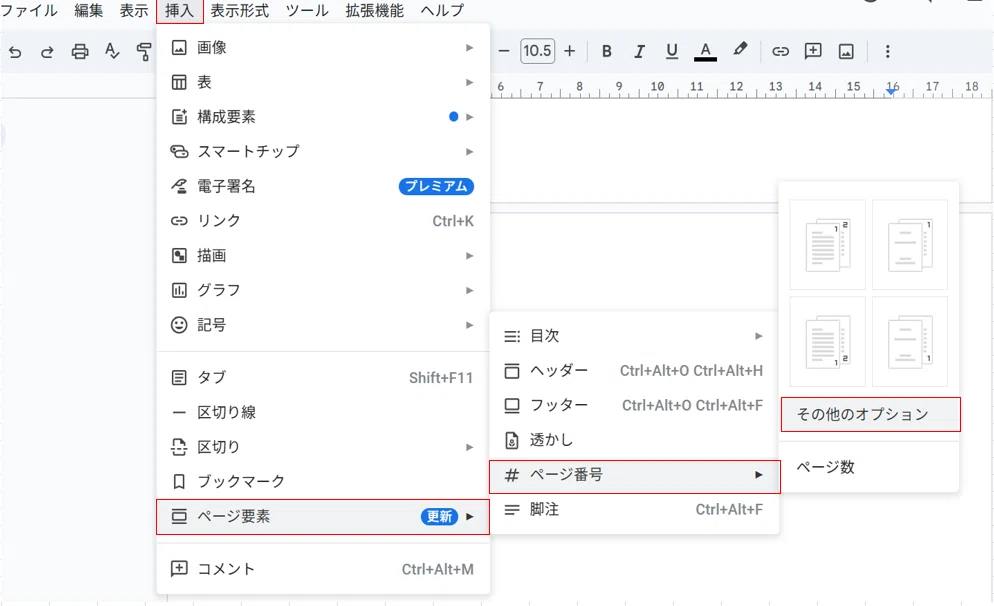Click the hash icon beside ページ番号
The height and width of the screenshot is (606, 994).
(512, 475)
